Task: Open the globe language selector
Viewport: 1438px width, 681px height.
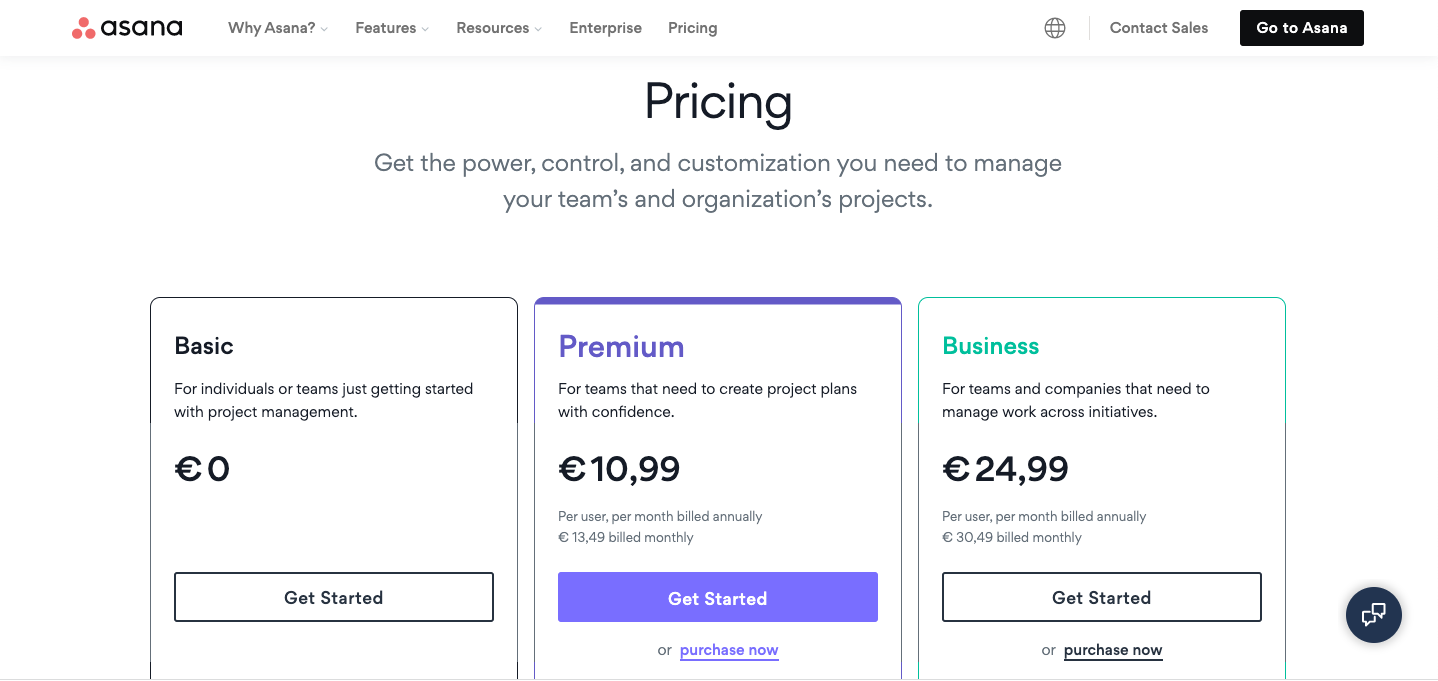Action: [x=1055, y=28]
